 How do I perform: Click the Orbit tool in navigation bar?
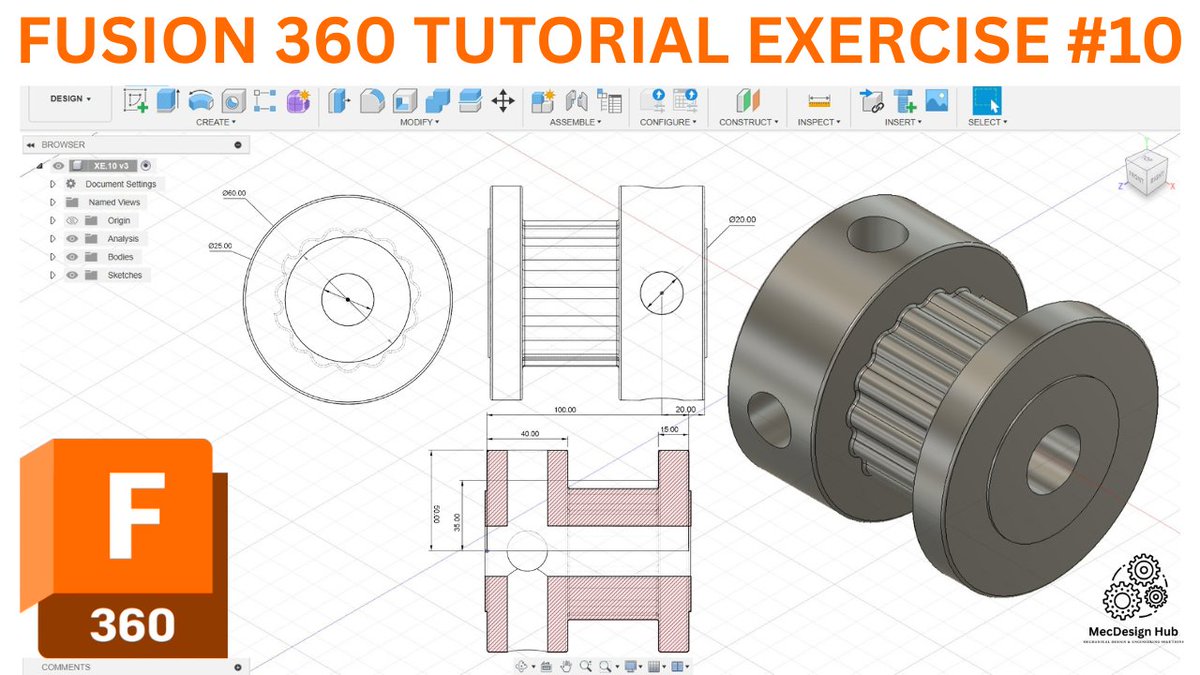(x=522, y=666)
